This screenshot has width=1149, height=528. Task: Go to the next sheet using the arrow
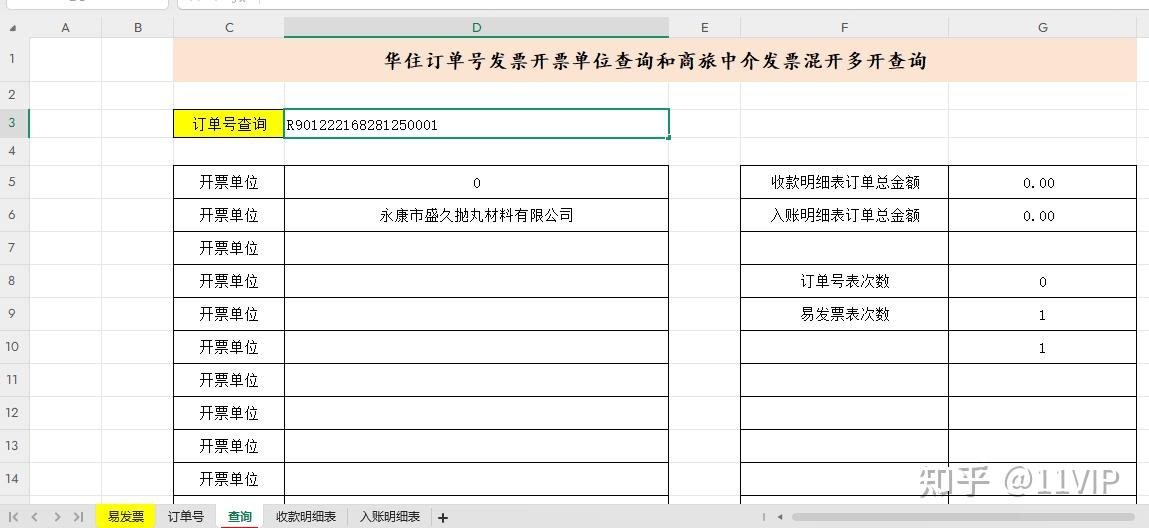pos(57,517)
